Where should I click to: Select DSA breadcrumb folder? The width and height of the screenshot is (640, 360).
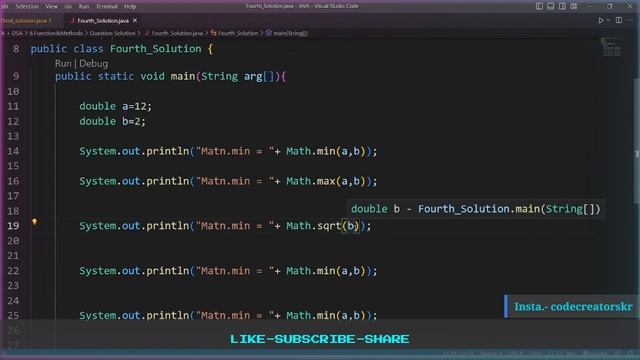tap(17, 33)
